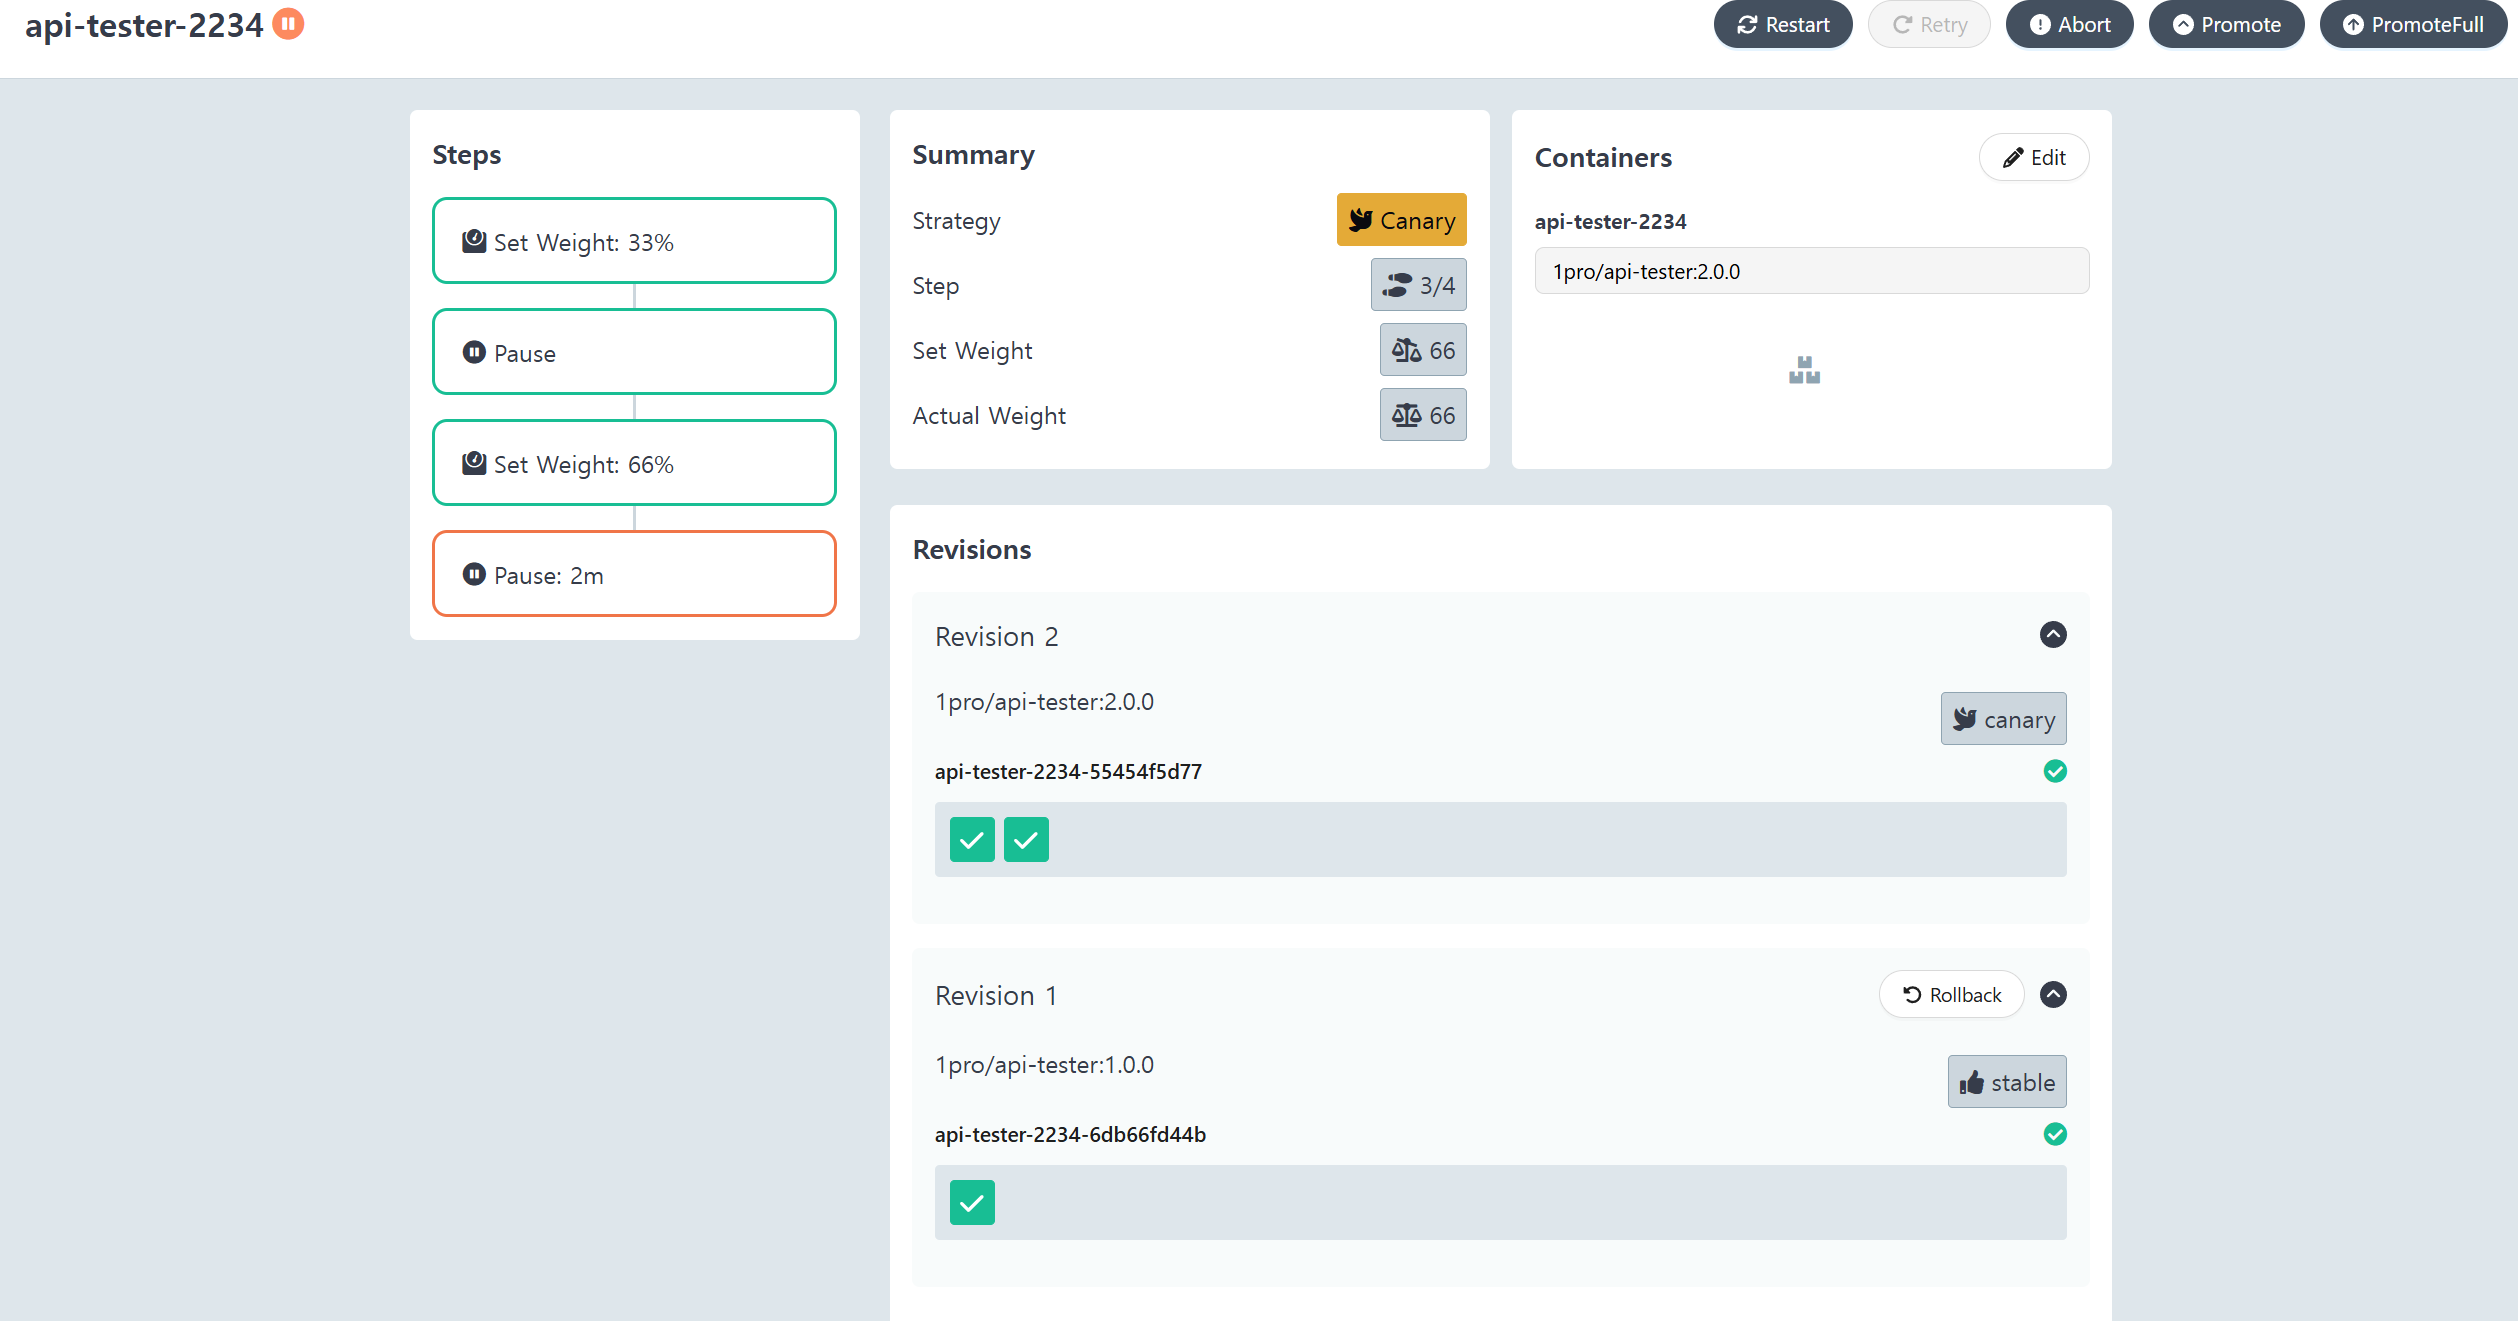Click the Actual Weight 66 balance badge
This screenshot has width=2518, height=1321.
(1422, 416)
